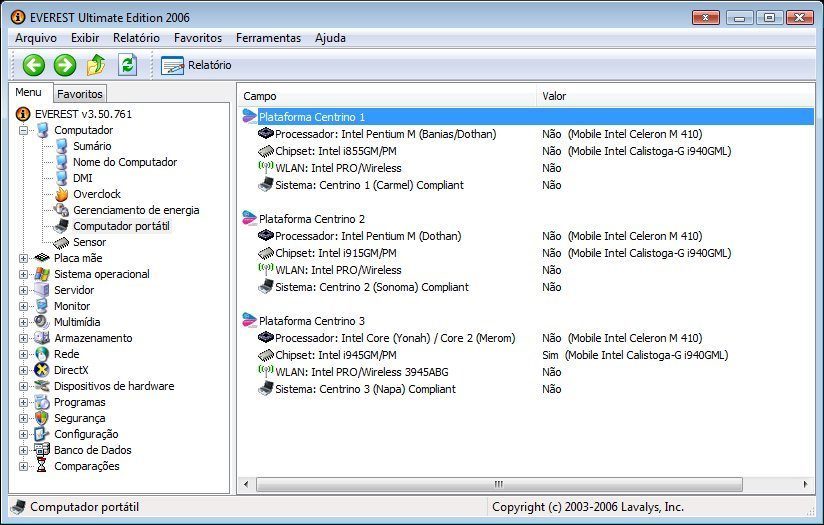Click the Placa mãe motherboard icon
This screenshot has height=525, width=824.
click(42, 258)
